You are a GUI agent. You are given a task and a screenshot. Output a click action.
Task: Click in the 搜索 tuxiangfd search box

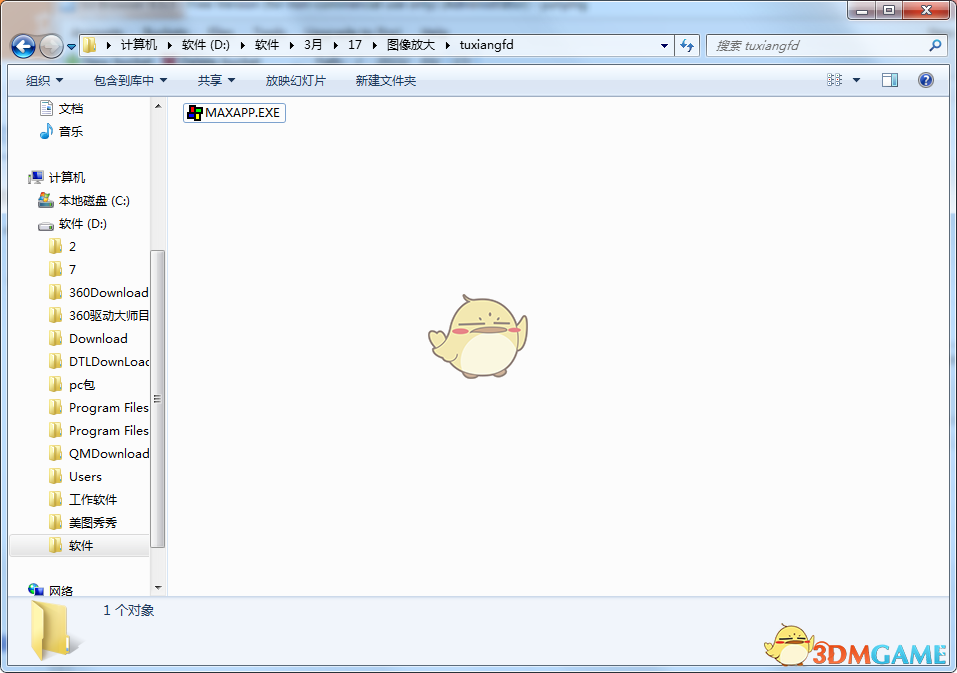[x=815, y=45]
